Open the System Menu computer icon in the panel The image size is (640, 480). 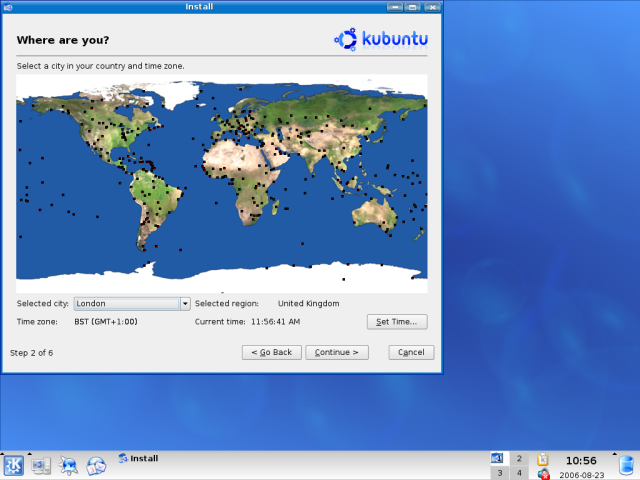[41, 466]
